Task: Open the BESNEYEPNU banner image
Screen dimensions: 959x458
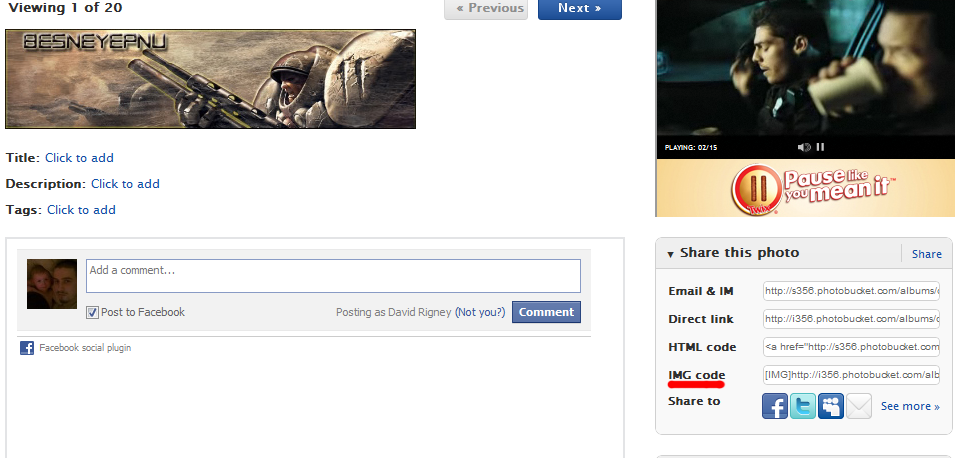Action: [x=210, y=79]
